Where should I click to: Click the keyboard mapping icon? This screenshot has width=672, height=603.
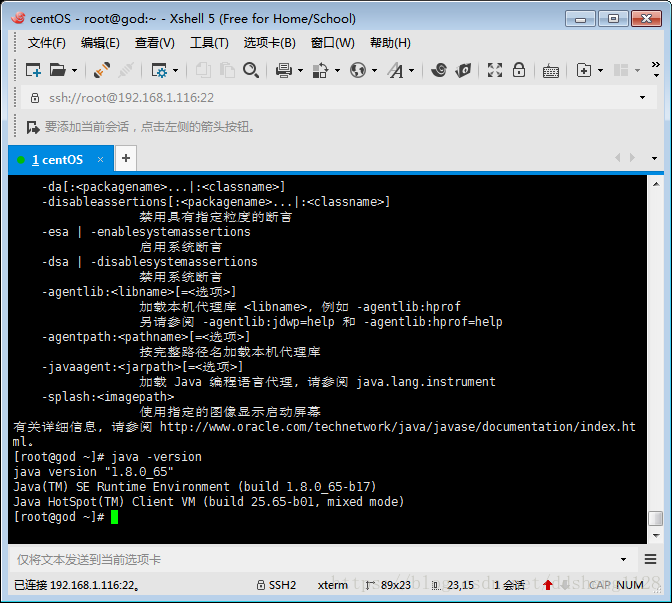551,71
